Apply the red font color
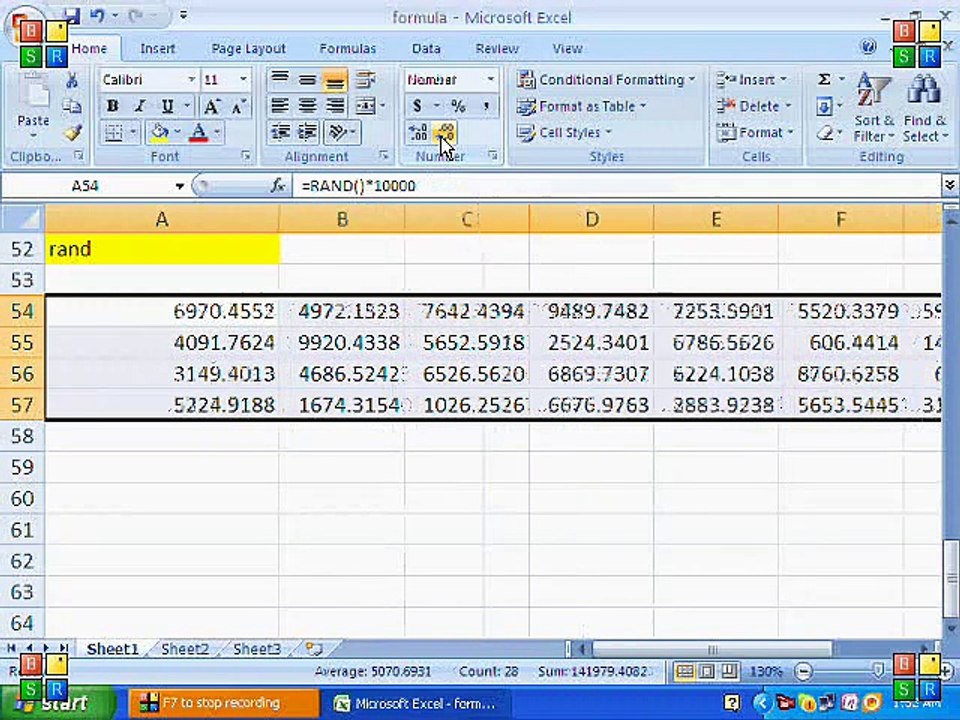 [198, 132]
